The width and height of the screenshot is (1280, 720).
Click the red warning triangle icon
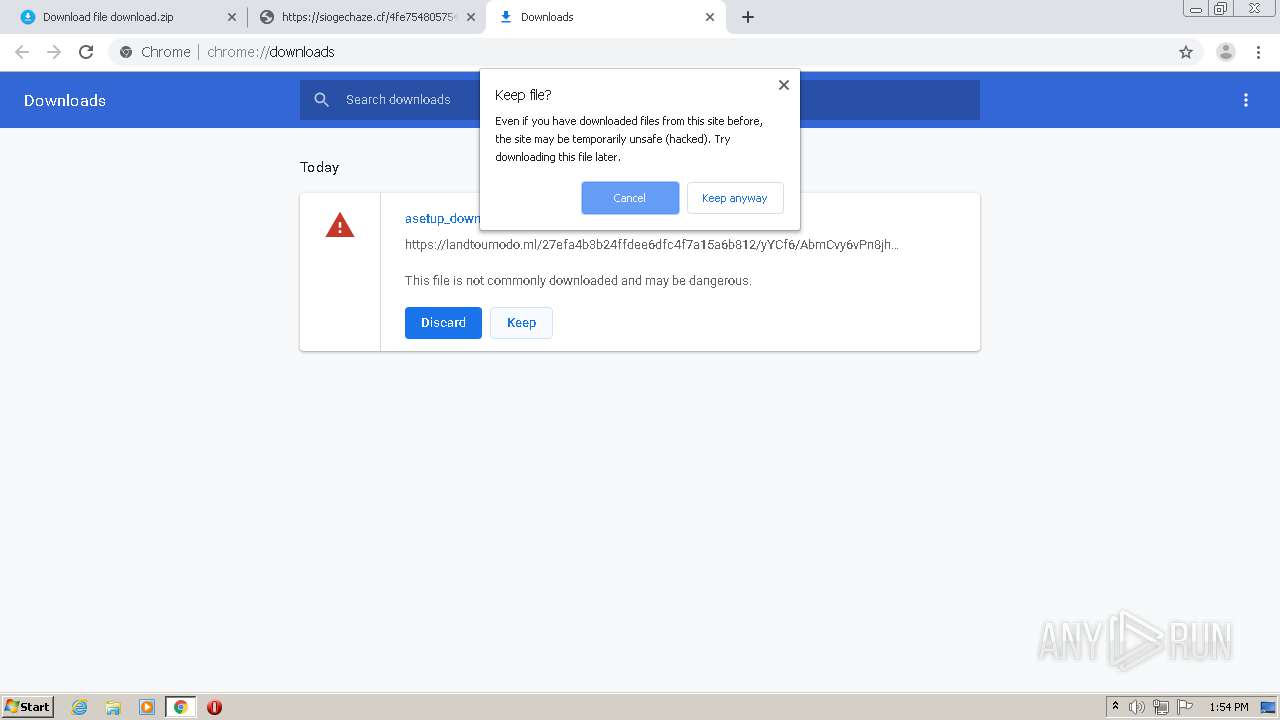point(340,225)
